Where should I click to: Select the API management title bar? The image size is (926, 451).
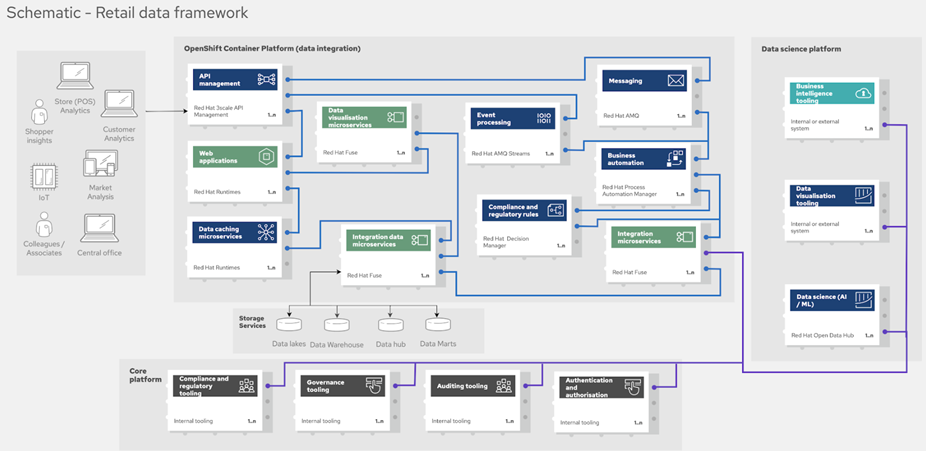[x=235, y=80]
